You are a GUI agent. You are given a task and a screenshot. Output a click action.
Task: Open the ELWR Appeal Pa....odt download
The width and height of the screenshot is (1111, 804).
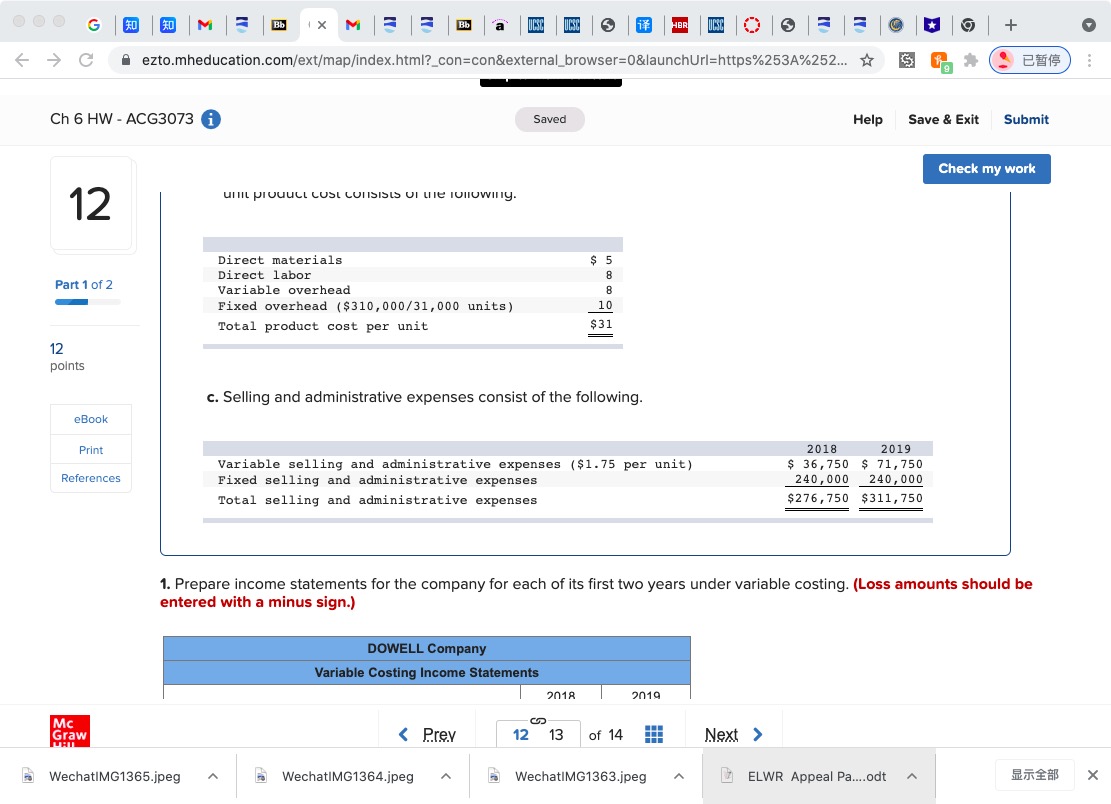[x=816, y=776]
